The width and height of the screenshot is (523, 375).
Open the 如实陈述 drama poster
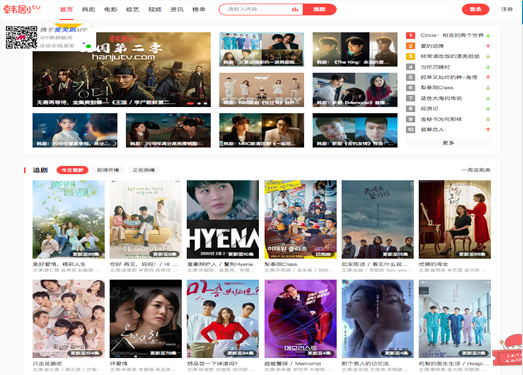tap(378, 220)
